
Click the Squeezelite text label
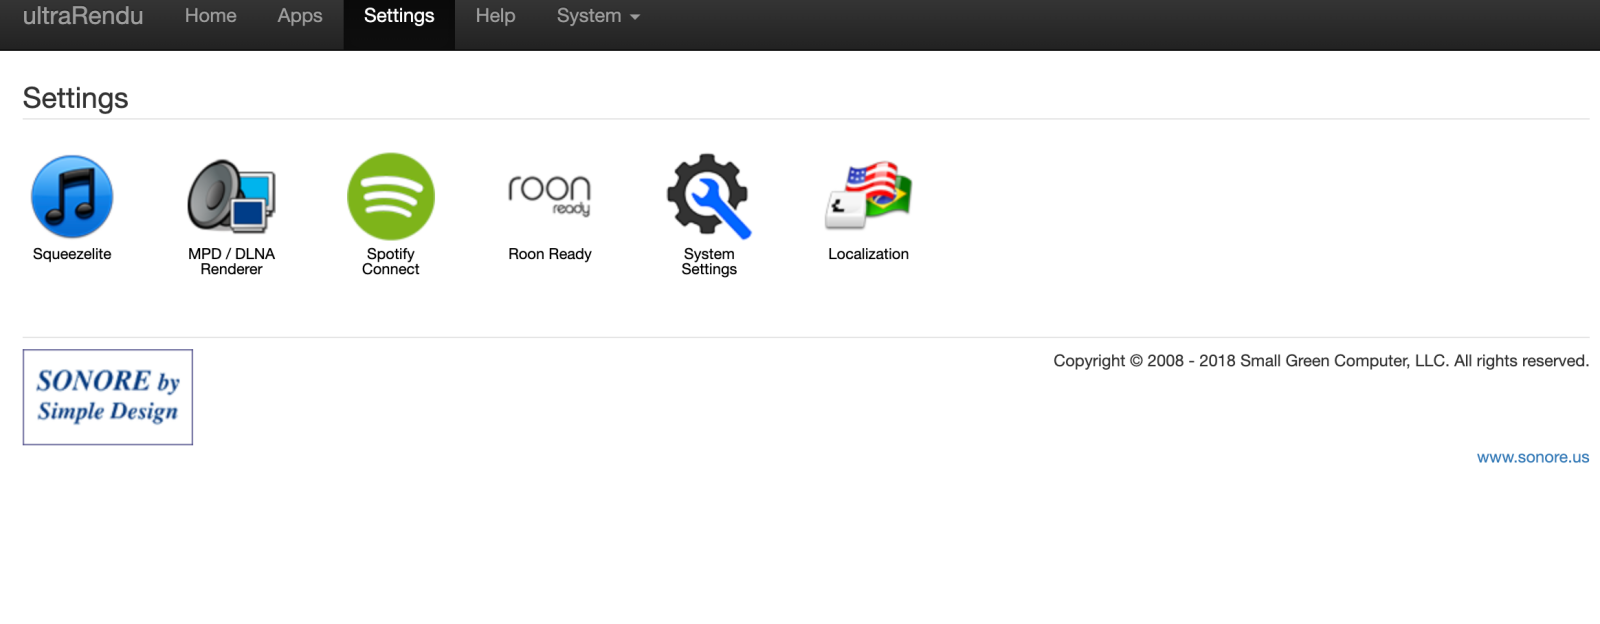[72, 254]
